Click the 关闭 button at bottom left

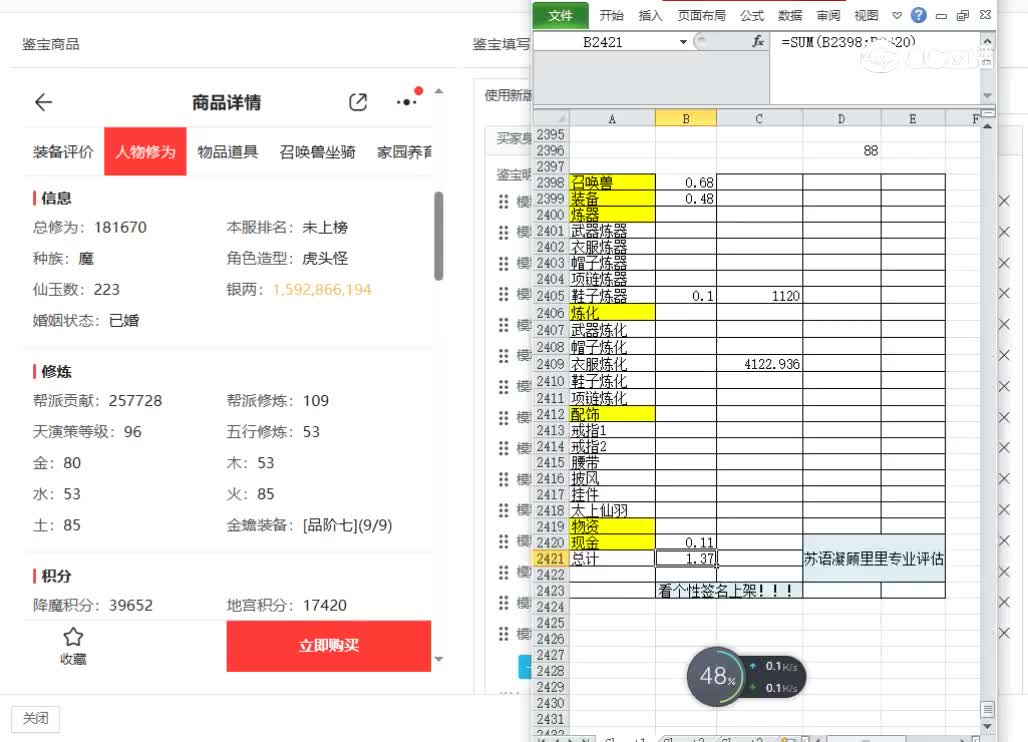click(x=35, y=718)
